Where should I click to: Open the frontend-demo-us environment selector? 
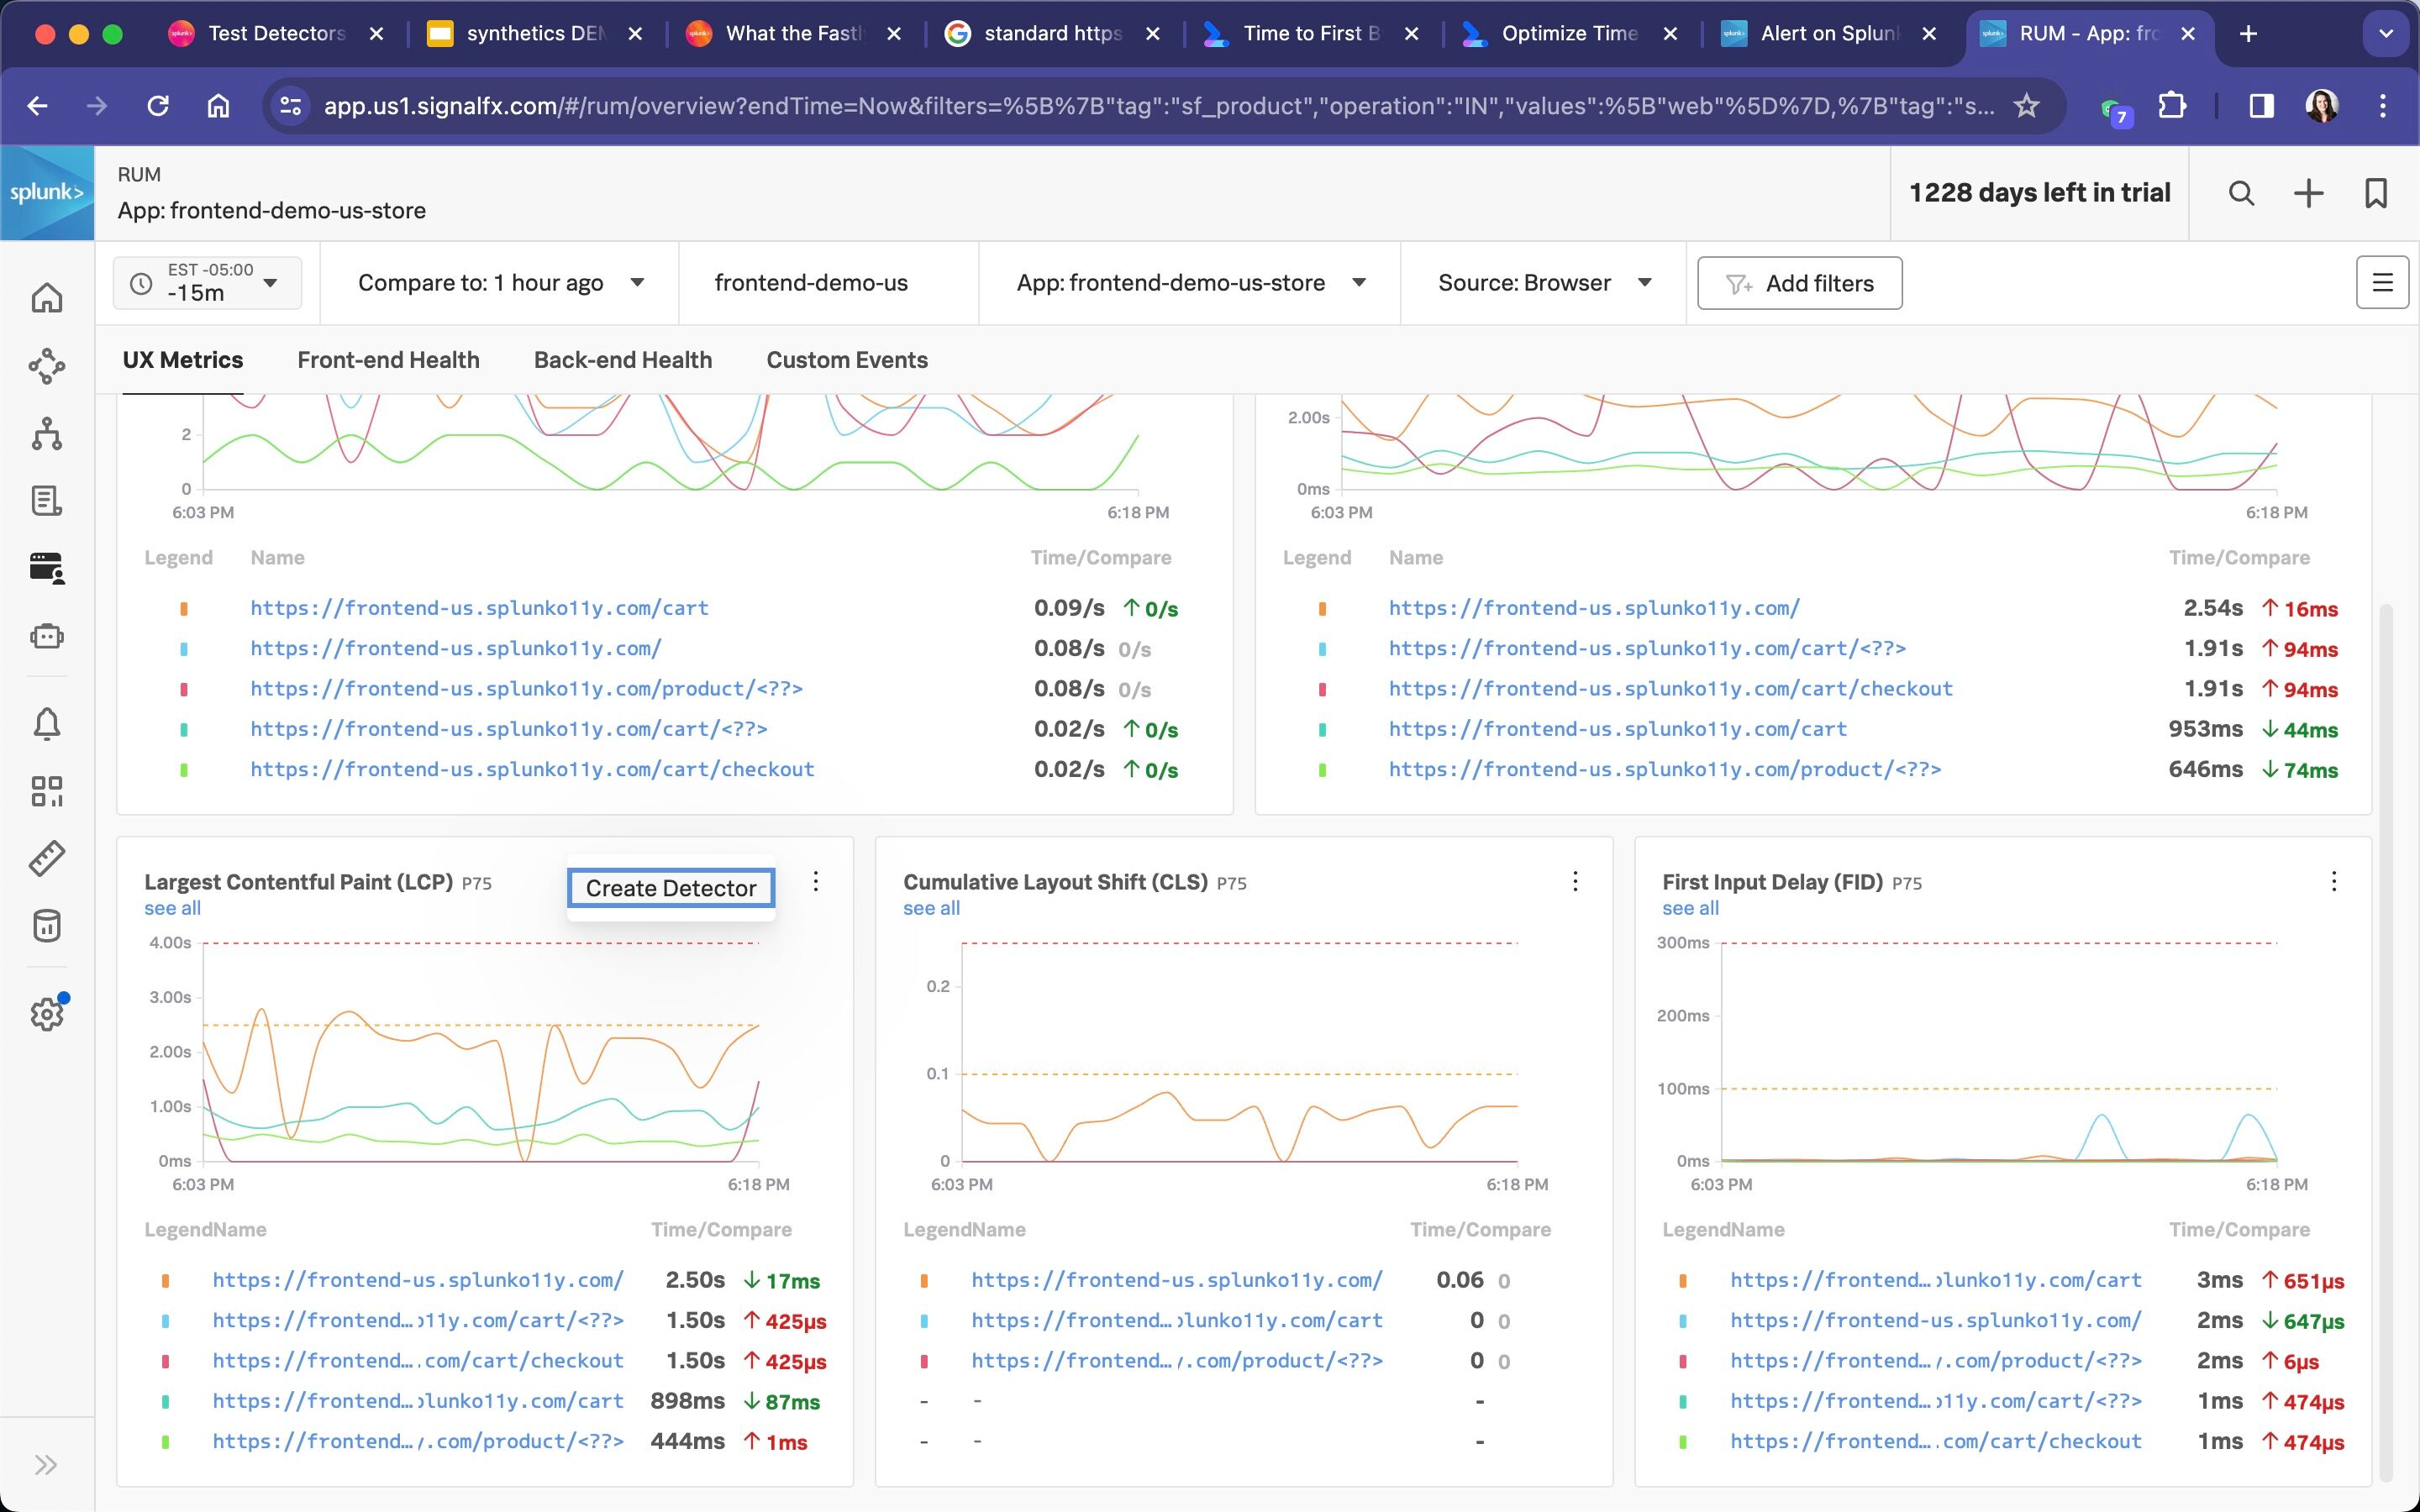point(811,283)
